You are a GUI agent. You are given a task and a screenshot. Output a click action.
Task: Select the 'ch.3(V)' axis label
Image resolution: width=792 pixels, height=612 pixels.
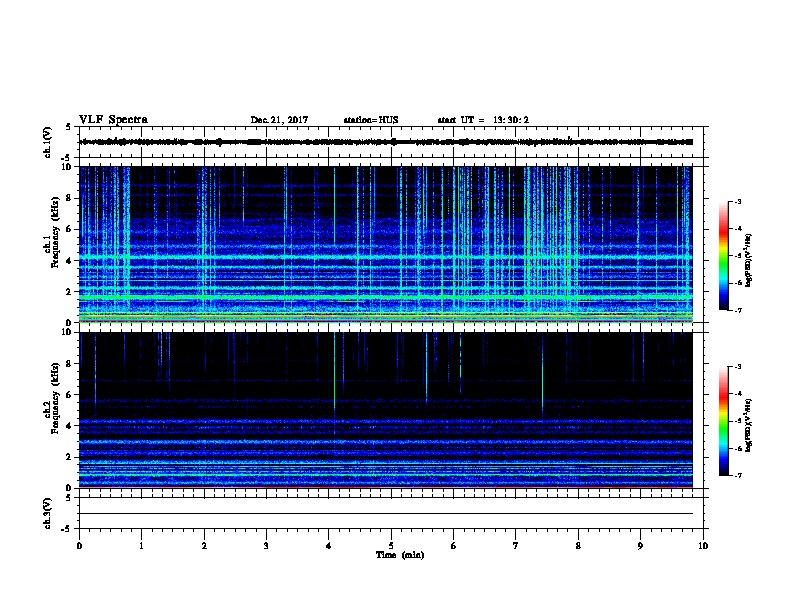click(x=48, y=513)
